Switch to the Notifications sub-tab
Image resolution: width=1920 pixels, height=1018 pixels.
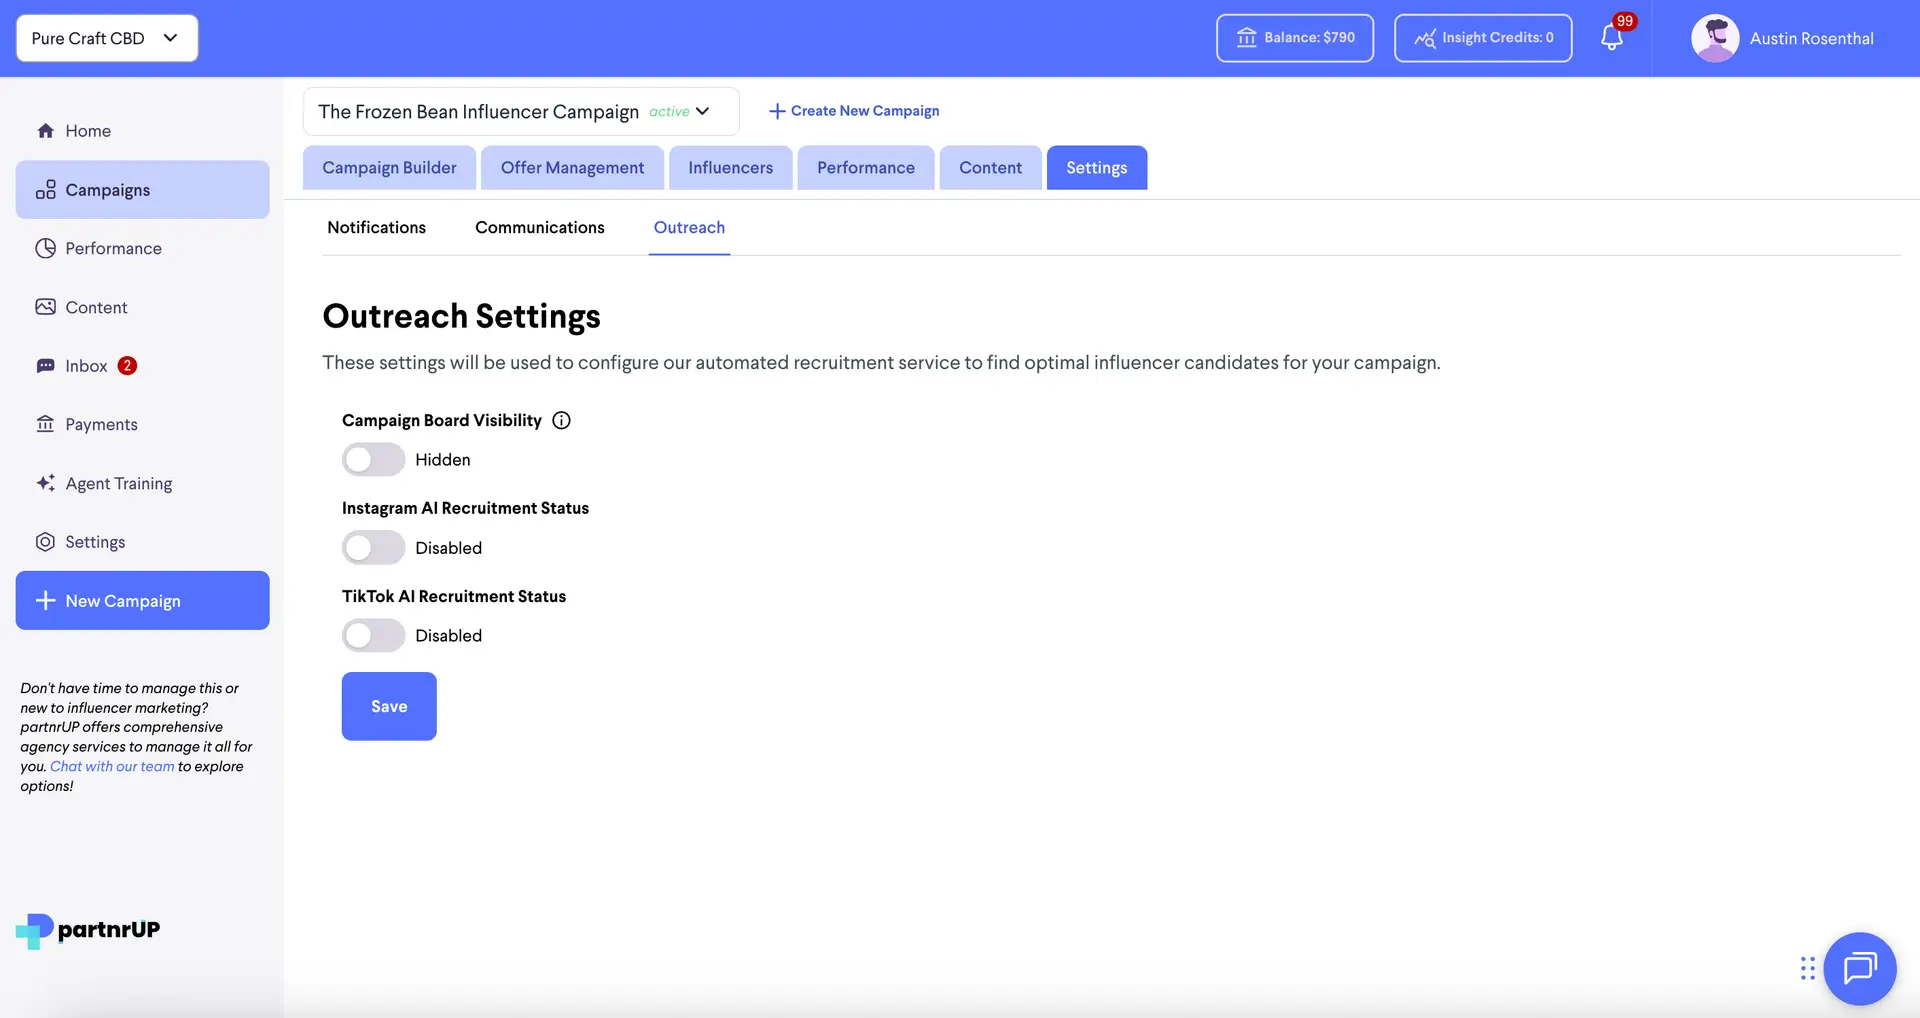[x=376, y=228]
